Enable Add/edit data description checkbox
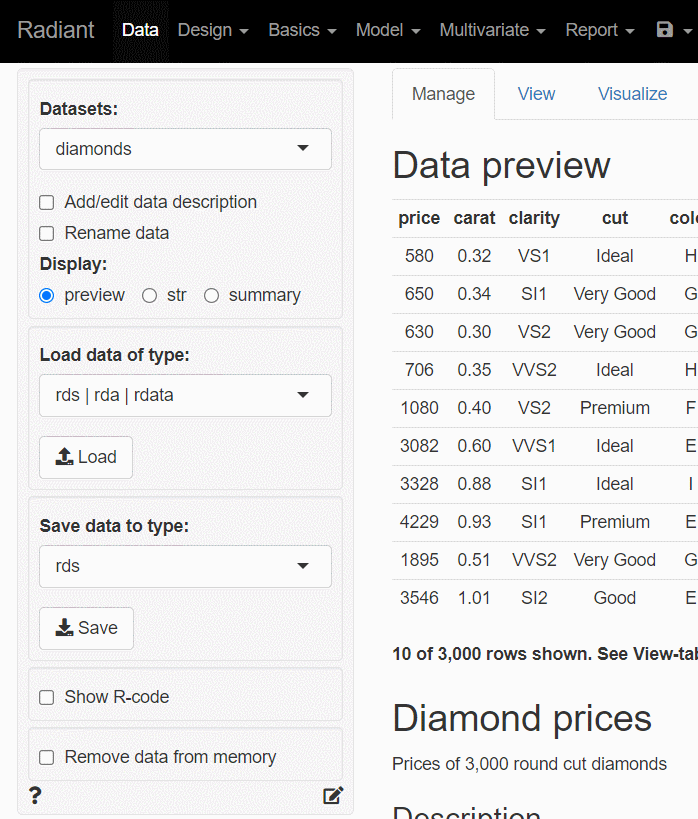Viewport: 698px width, 819px height. (47, 202)
